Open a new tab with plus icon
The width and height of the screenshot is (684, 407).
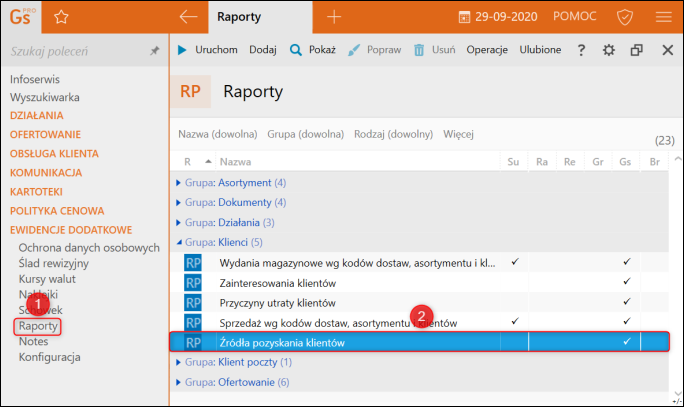point(334,16)
